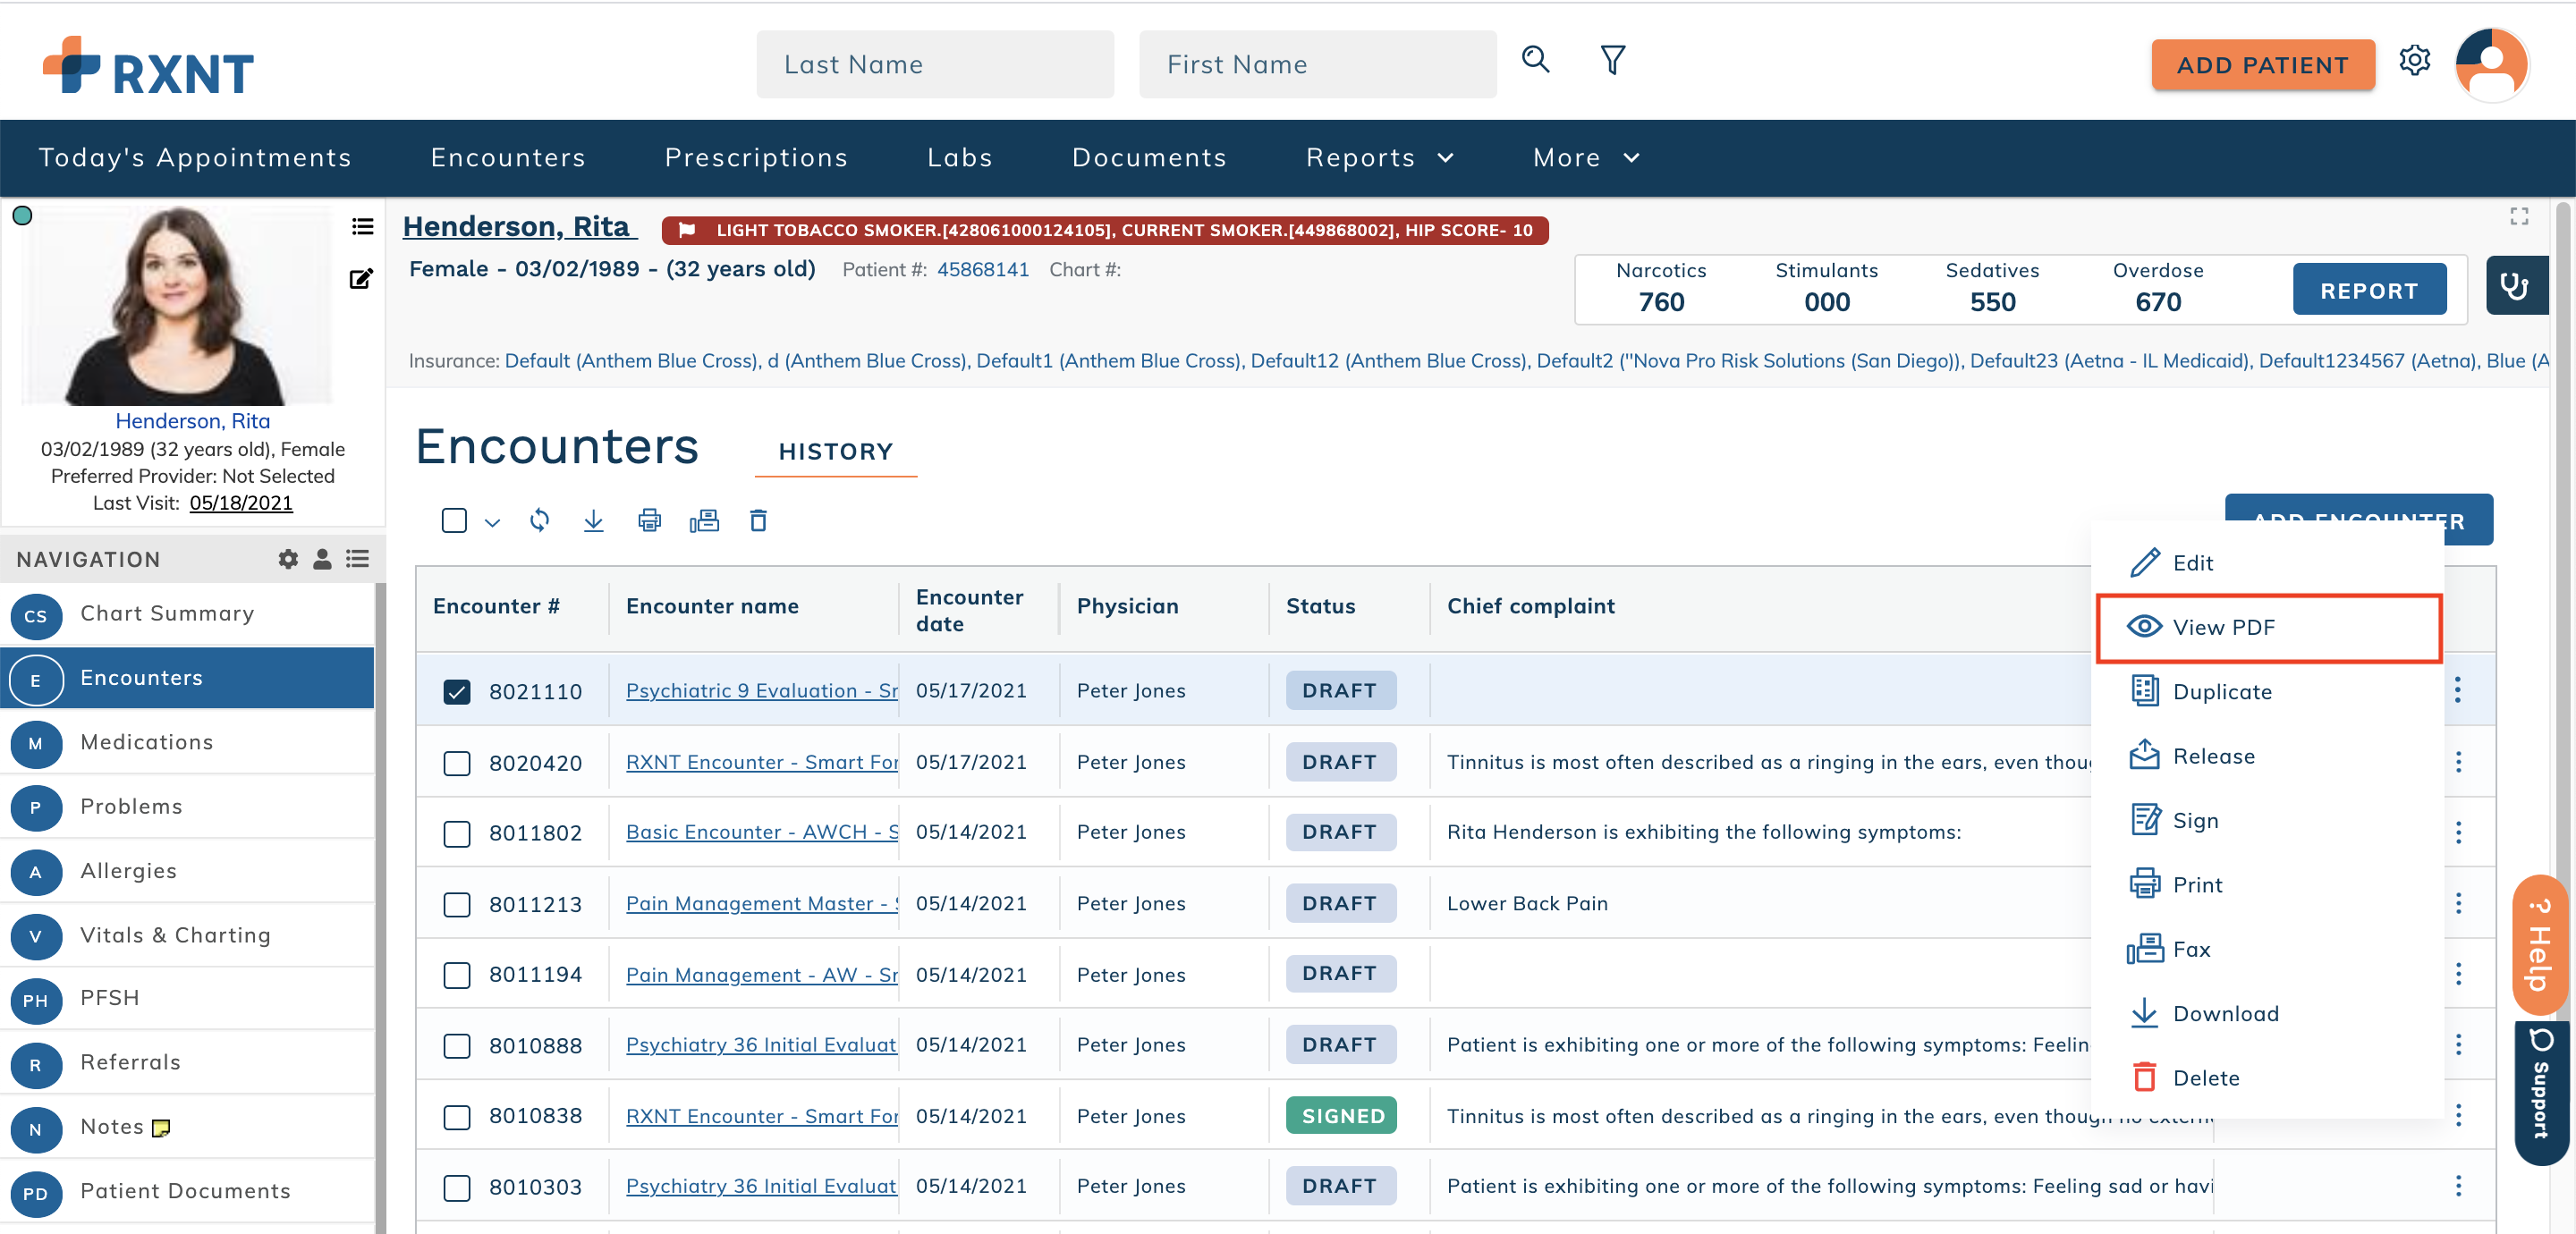Check encounter 8010838 checkbox
Screen dimensions: 2576x1234
[457, 1116]
